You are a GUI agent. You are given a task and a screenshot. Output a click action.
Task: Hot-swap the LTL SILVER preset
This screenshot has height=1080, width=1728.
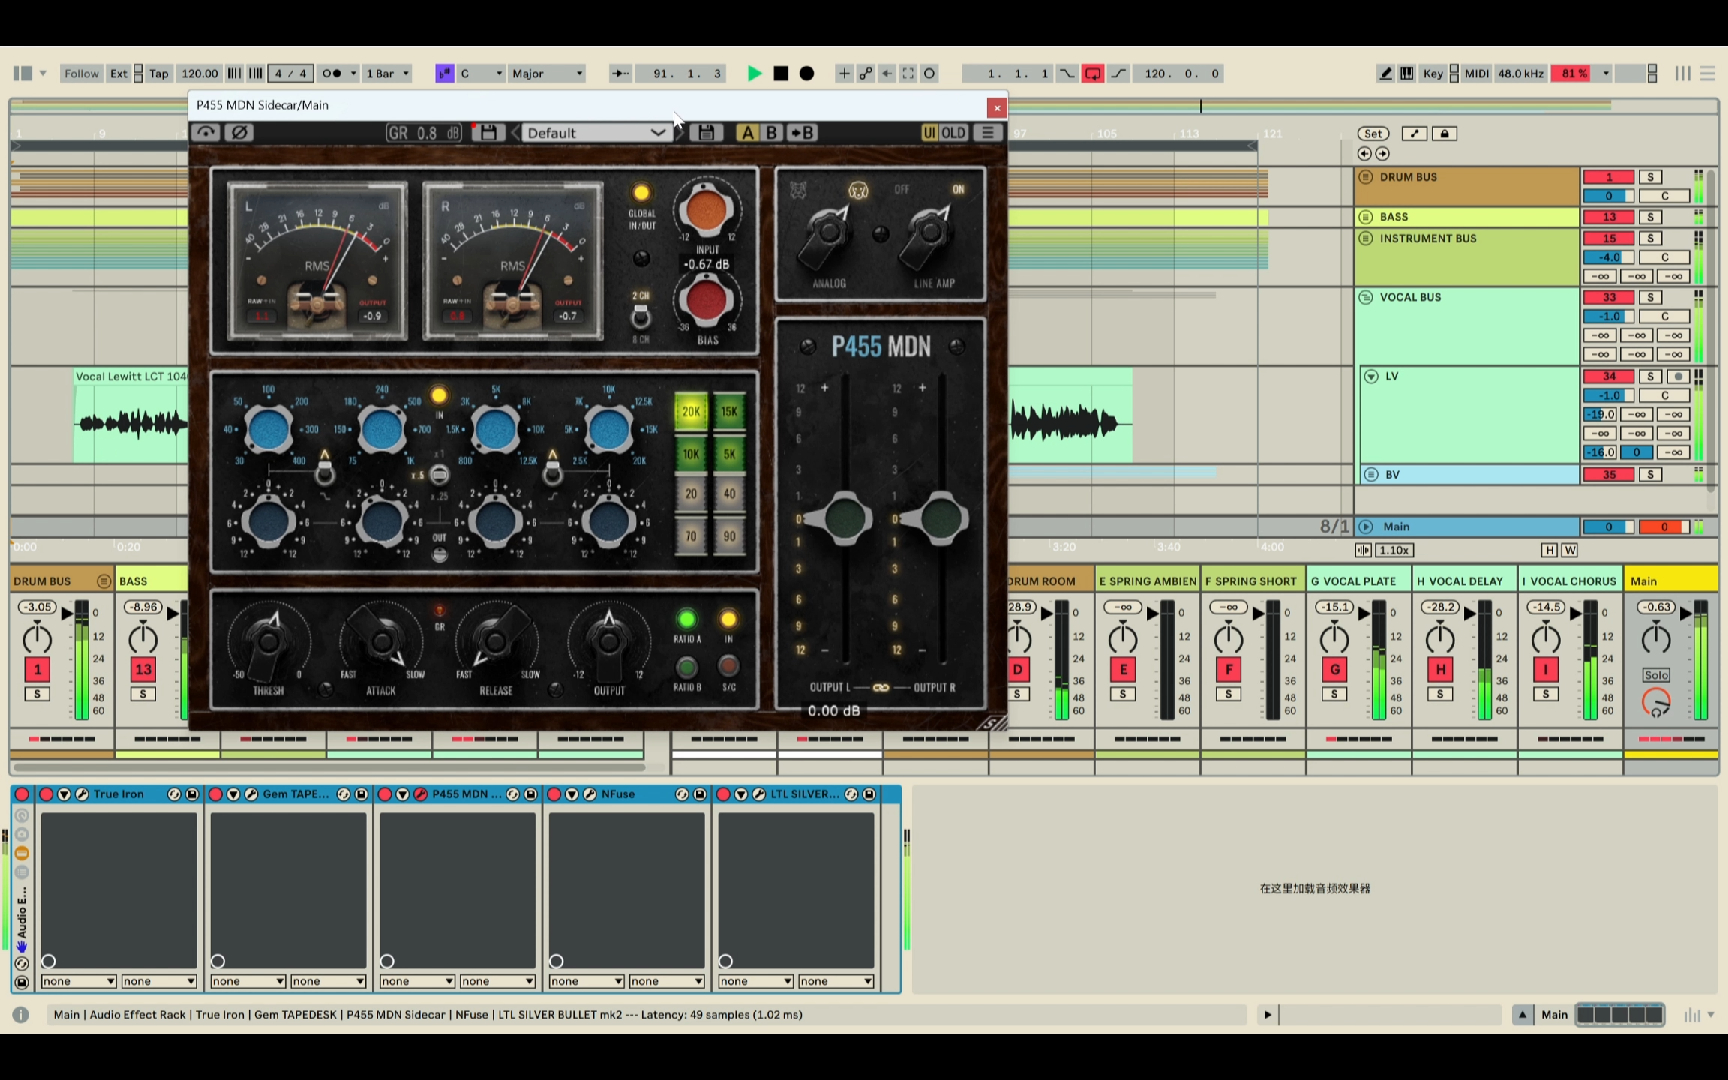pyautogui.click(x=851, y=794)
